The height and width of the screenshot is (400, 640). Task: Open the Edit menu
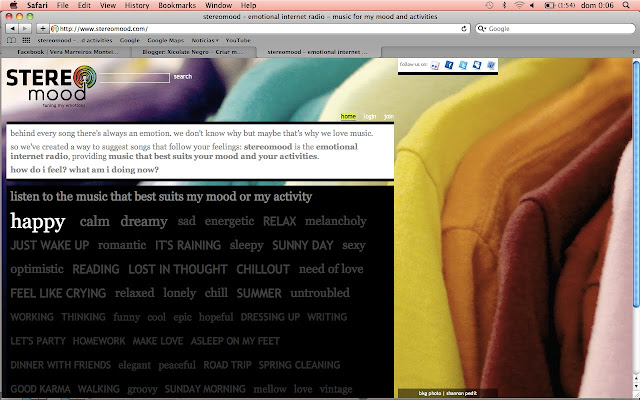click(84, 5)
